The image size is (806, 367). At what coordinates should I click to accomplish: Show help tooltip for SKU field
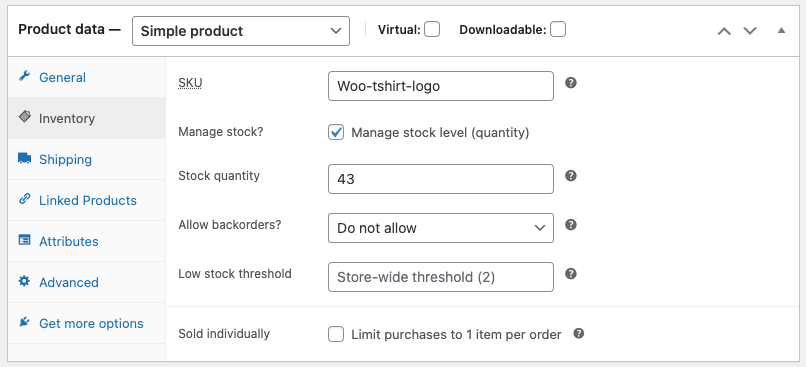tap(571, 83)
